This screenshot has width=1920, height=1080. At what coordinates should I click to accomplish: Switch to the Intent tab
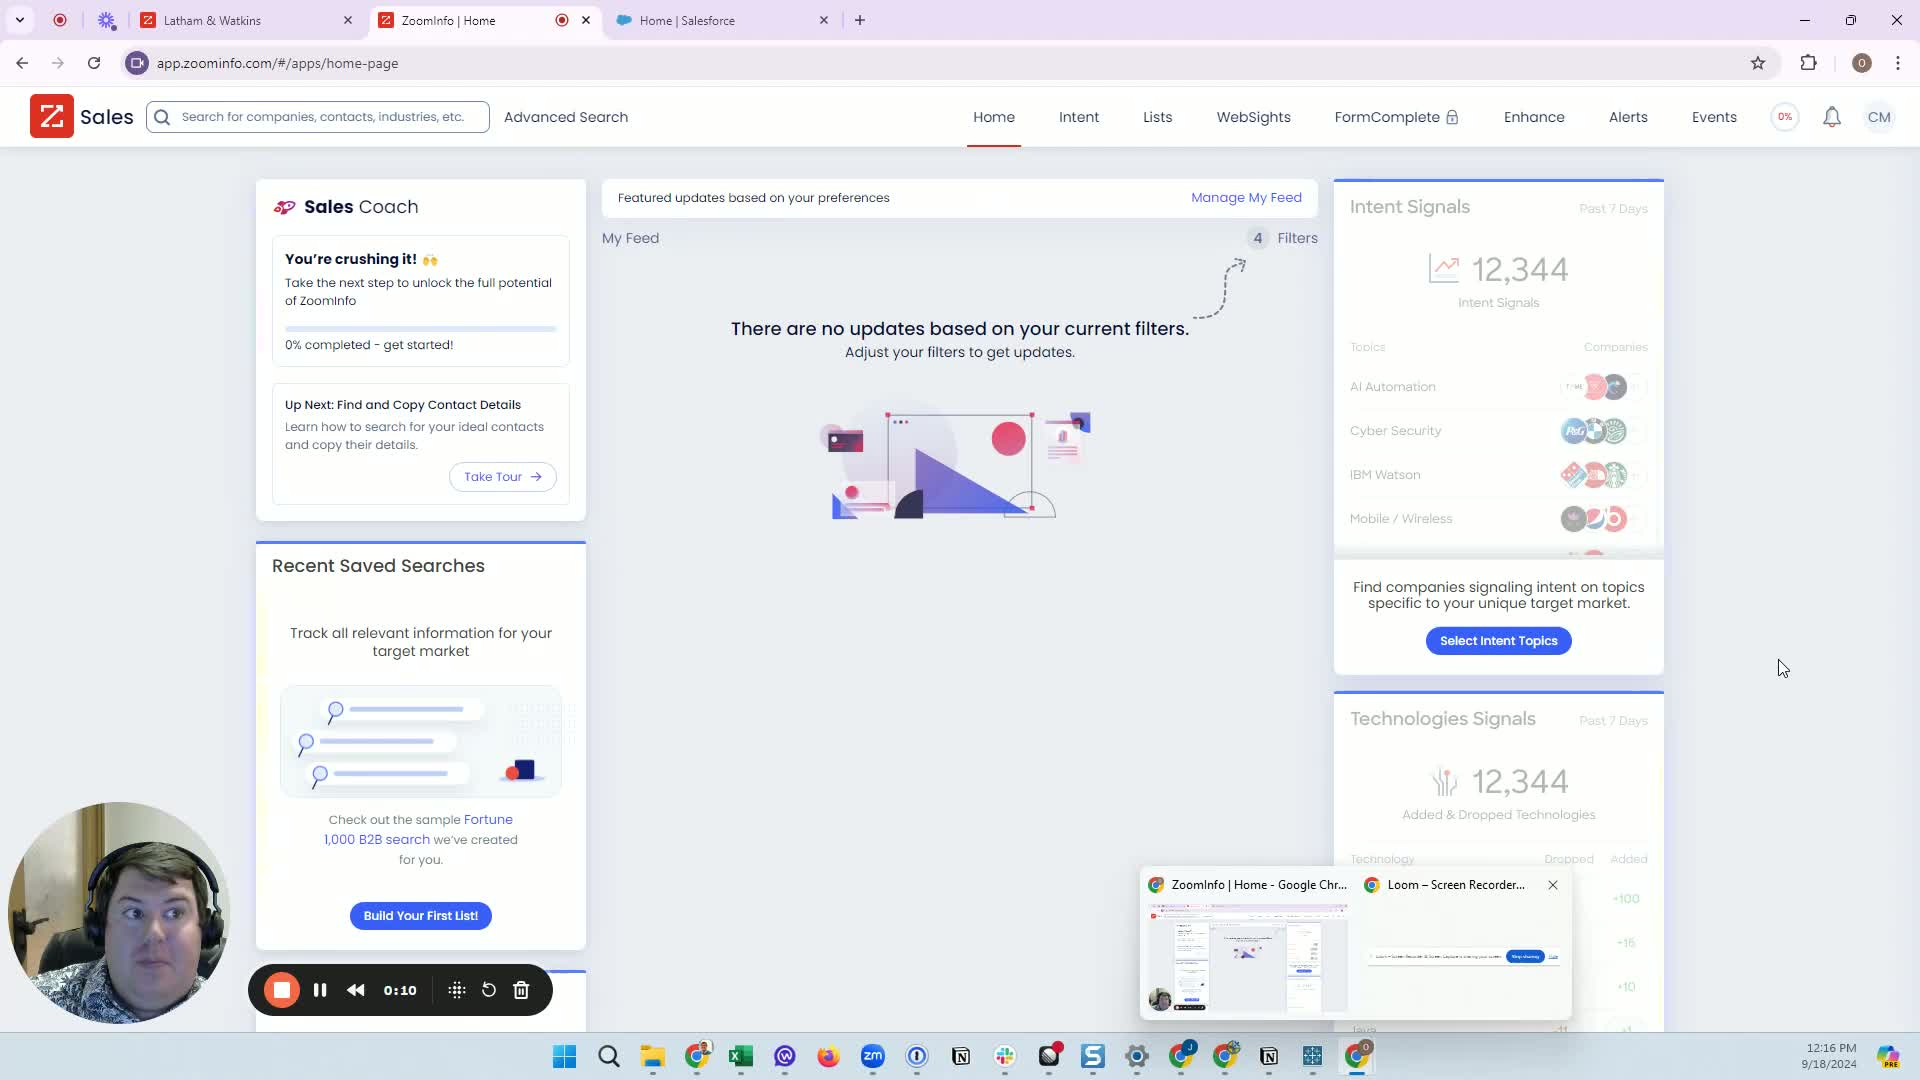pos(1078,117)
